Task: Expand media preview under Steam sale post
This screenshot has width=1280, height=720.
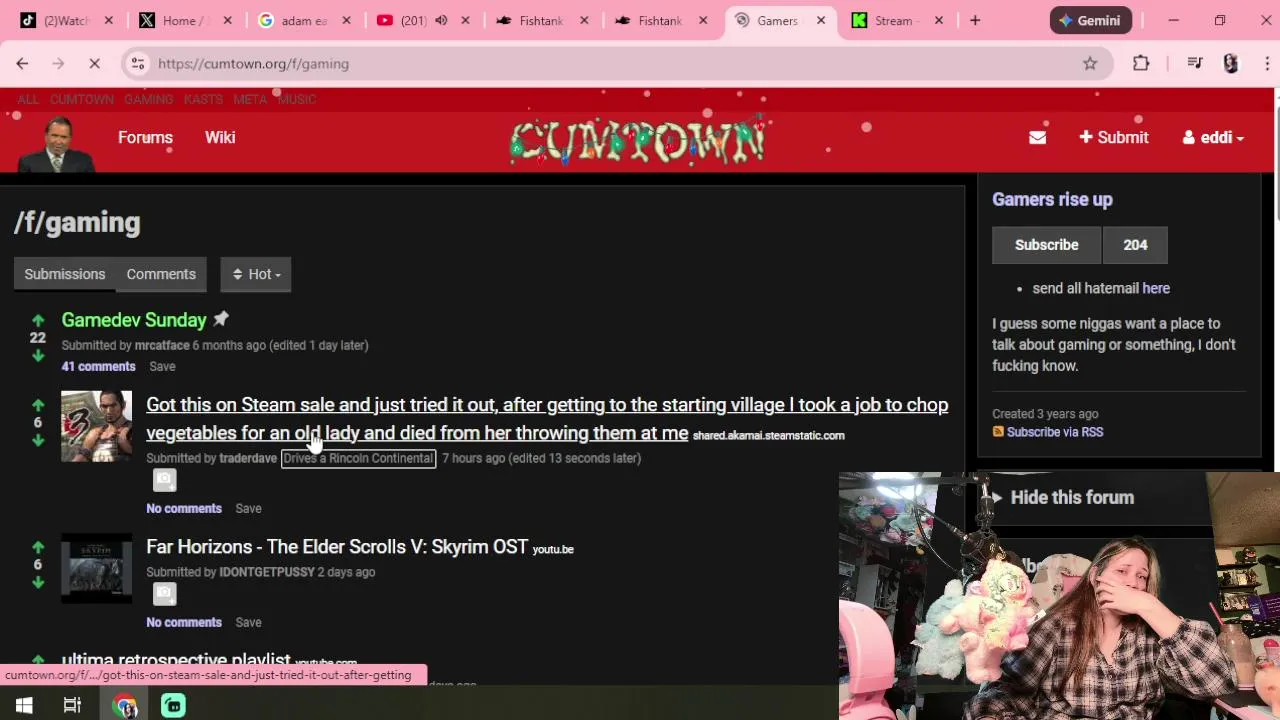Action: pyautogui.click(x=164, y=481)
